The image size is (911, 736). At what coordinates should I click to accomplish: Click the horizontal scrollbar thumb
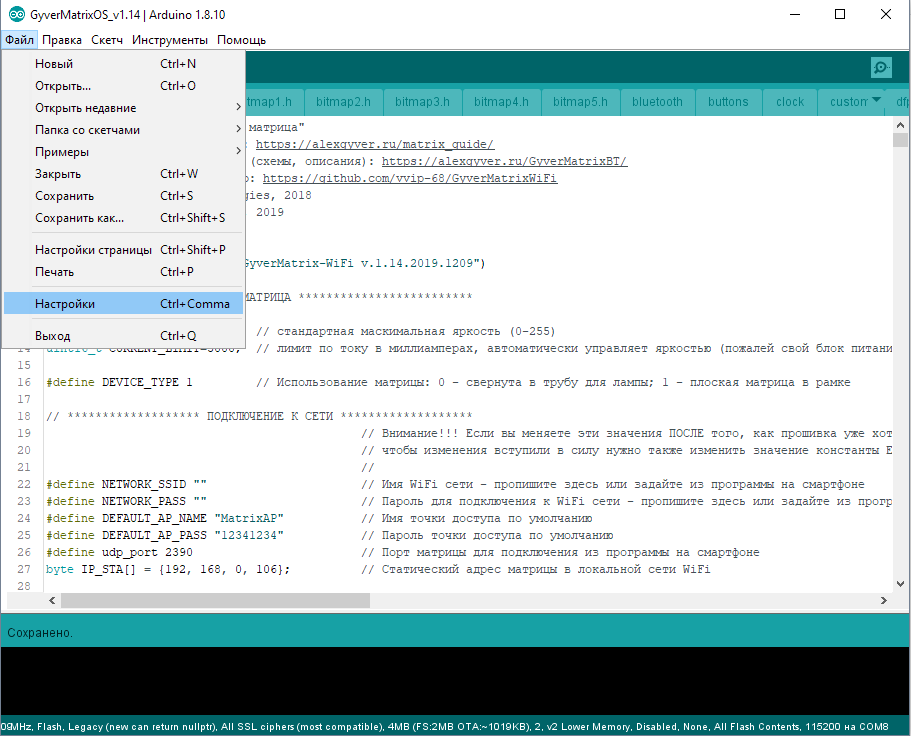click(215, 600)
